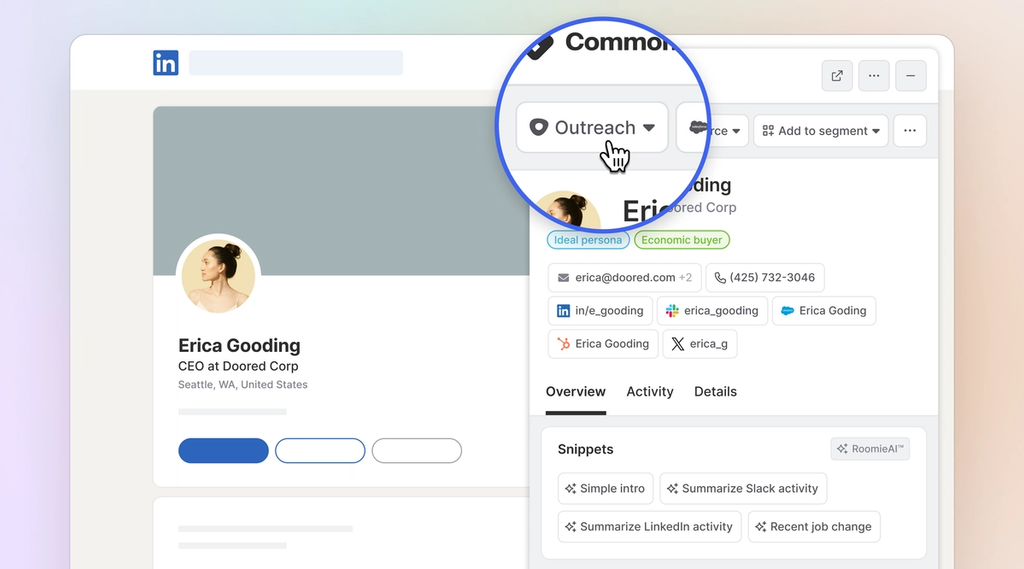Click the (425) 732-3046 phone chip
The width and height of the screenshot is (1024, 569).
(765, 278)
